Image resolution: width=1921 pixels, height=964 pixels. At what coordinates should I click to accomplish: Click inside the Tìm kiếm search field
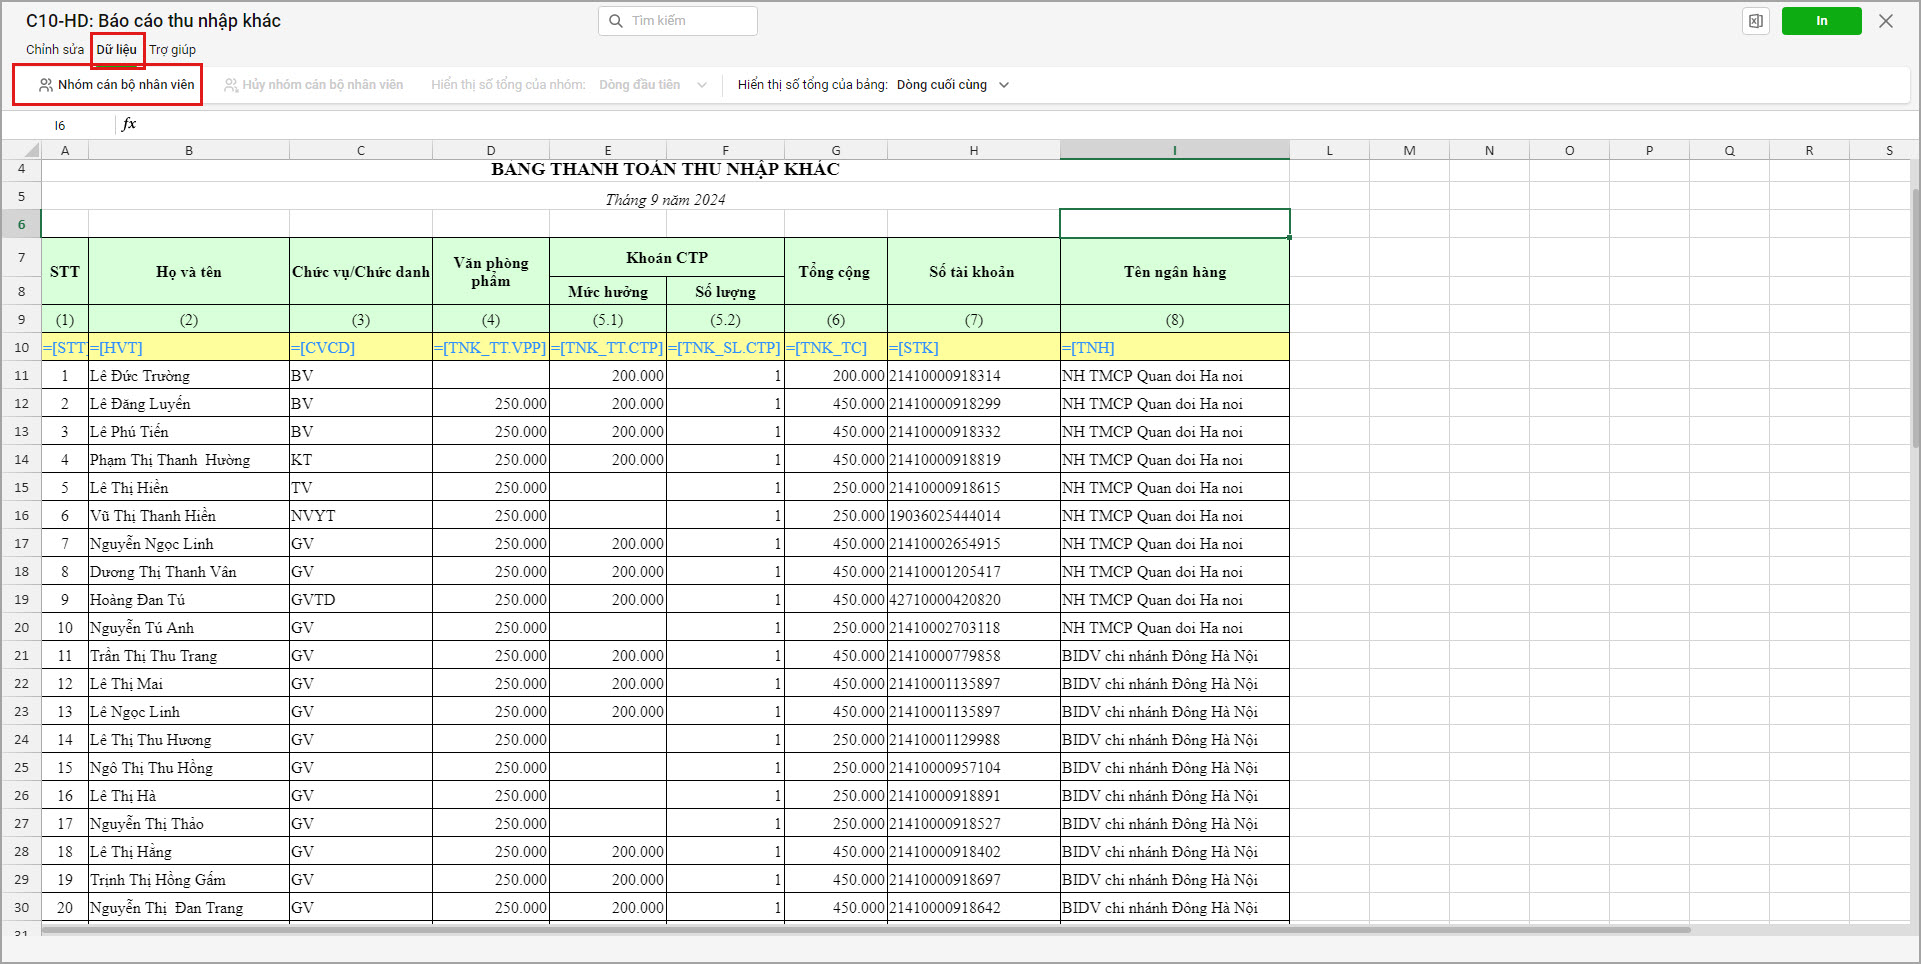[678, 21]
